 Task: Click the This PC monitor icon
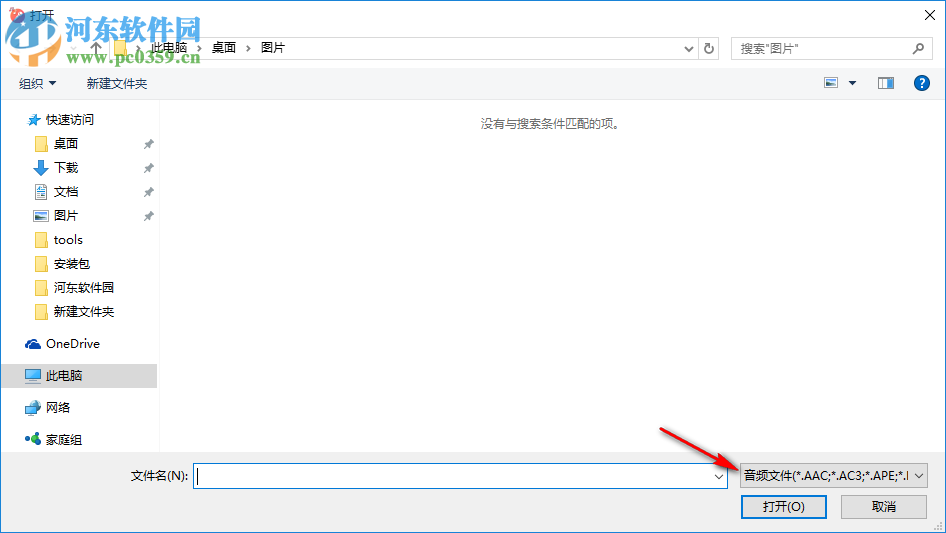(33, 375)
